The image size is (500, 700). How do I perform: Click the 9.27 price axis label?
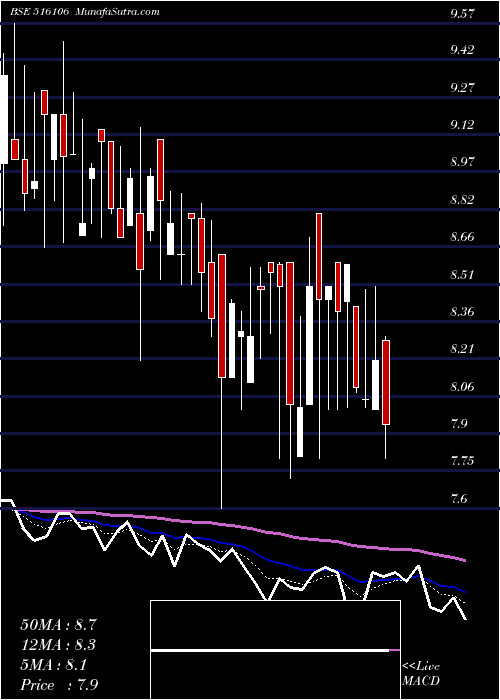[462, 87]
